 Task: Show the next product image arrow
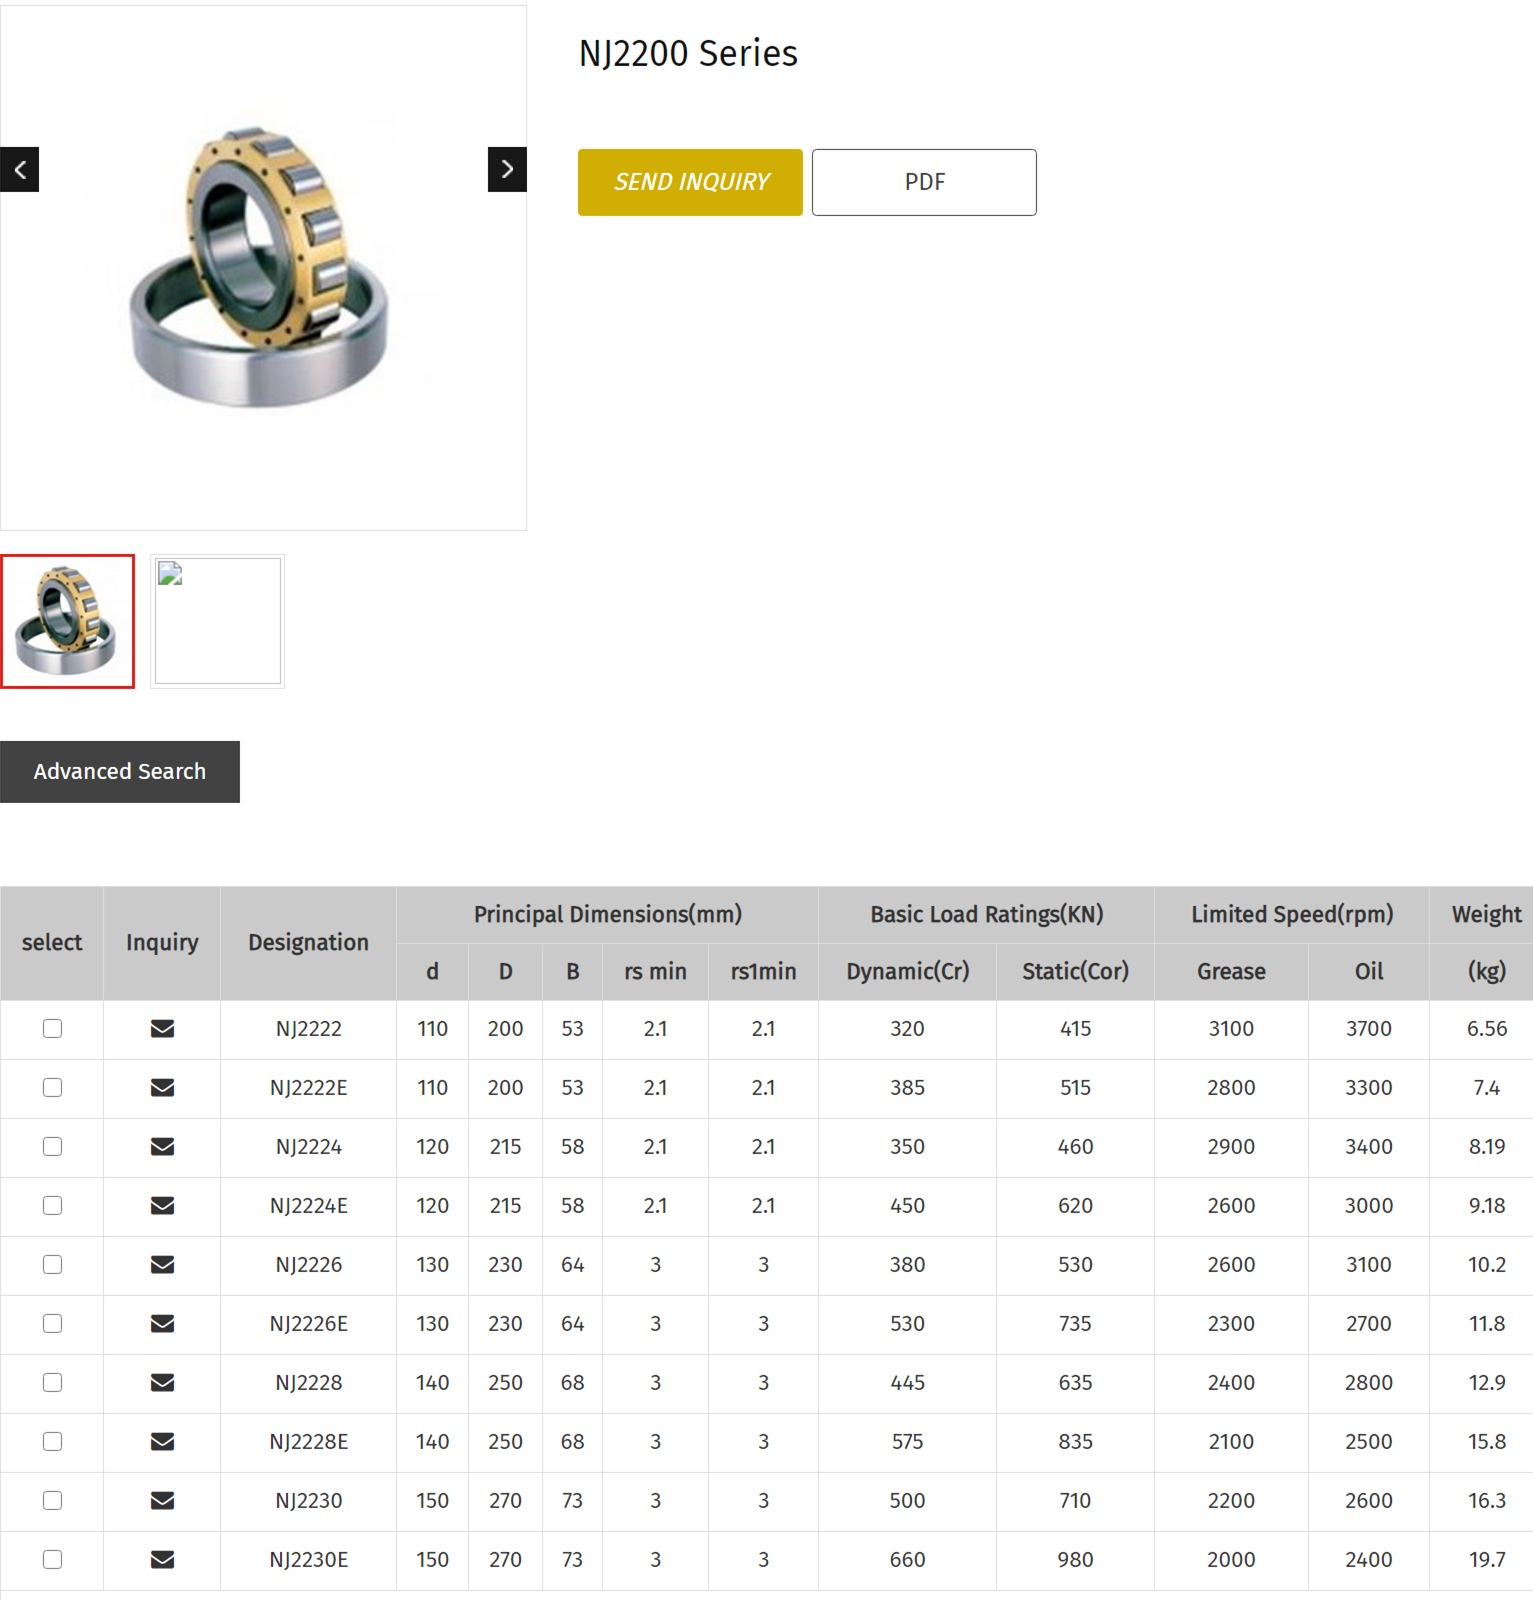507,169
